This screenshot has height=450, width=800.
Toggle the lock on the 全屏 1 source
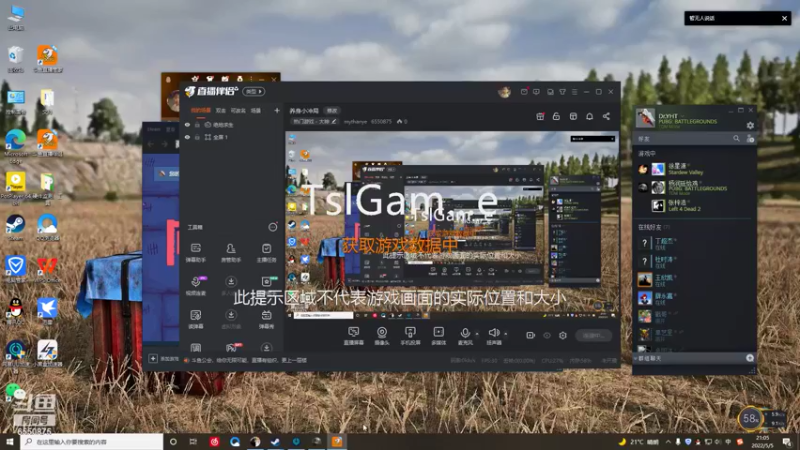pos(197,137)
